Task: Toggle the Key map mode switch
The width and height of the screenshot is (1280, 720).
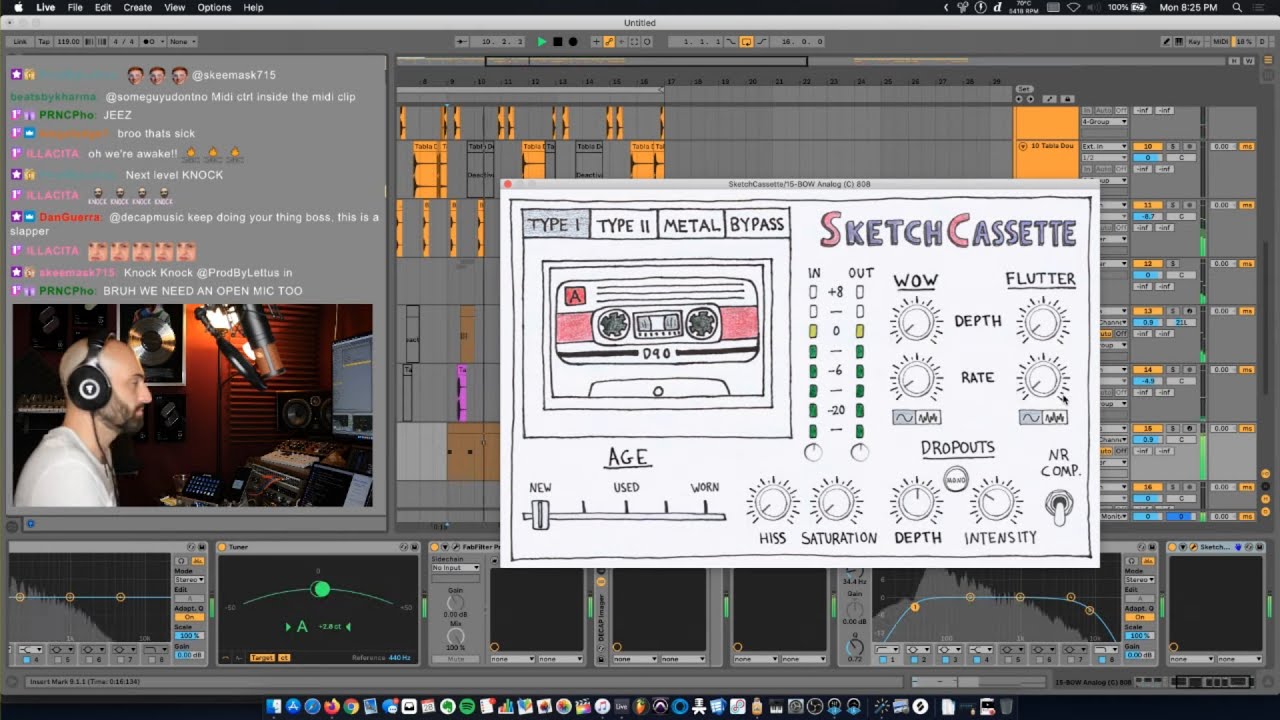Action: click(x=1194, y=42)
